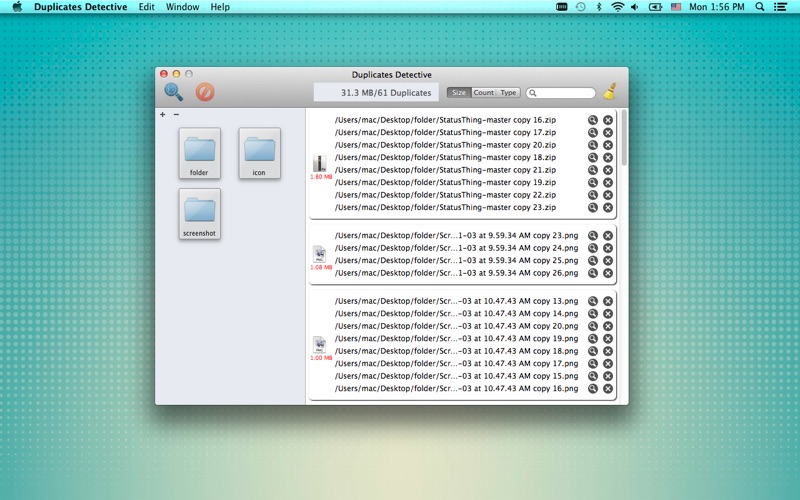The height and width of the screenshot is (500, 800).
Task: Reveal StatusThing-master copy 22.zip in Finder
Action: pyautogui.click(x=592, y=195)
